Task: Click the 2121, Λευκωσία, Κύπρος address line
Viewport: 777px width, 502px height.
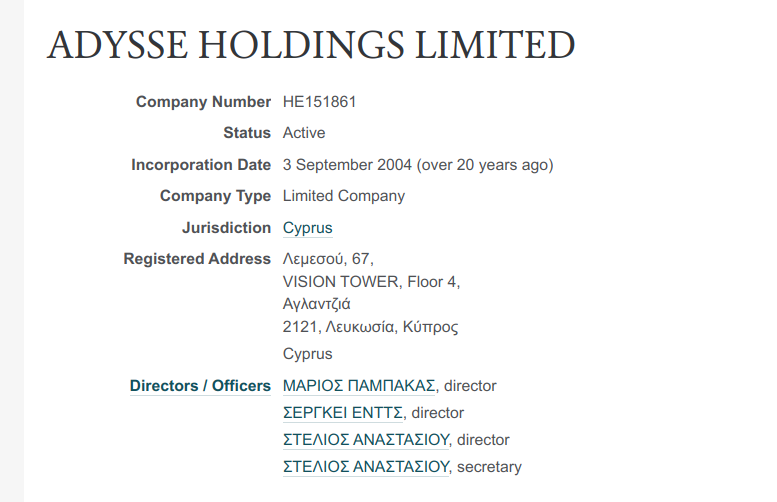Action: tap(370, 327)
